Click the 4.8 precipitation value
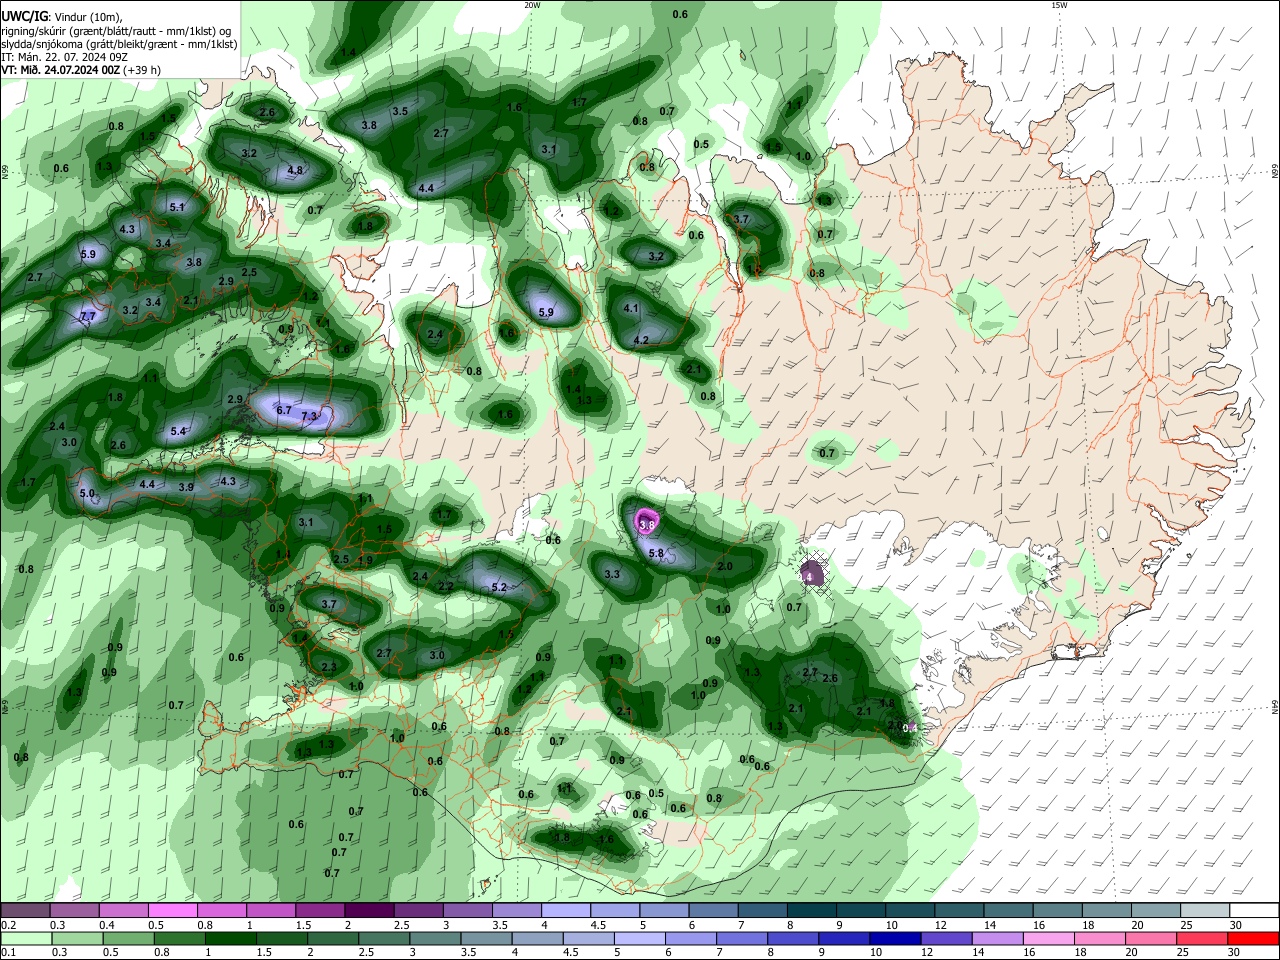This screenshot has width=1280, height=960. tap(295, 170)
